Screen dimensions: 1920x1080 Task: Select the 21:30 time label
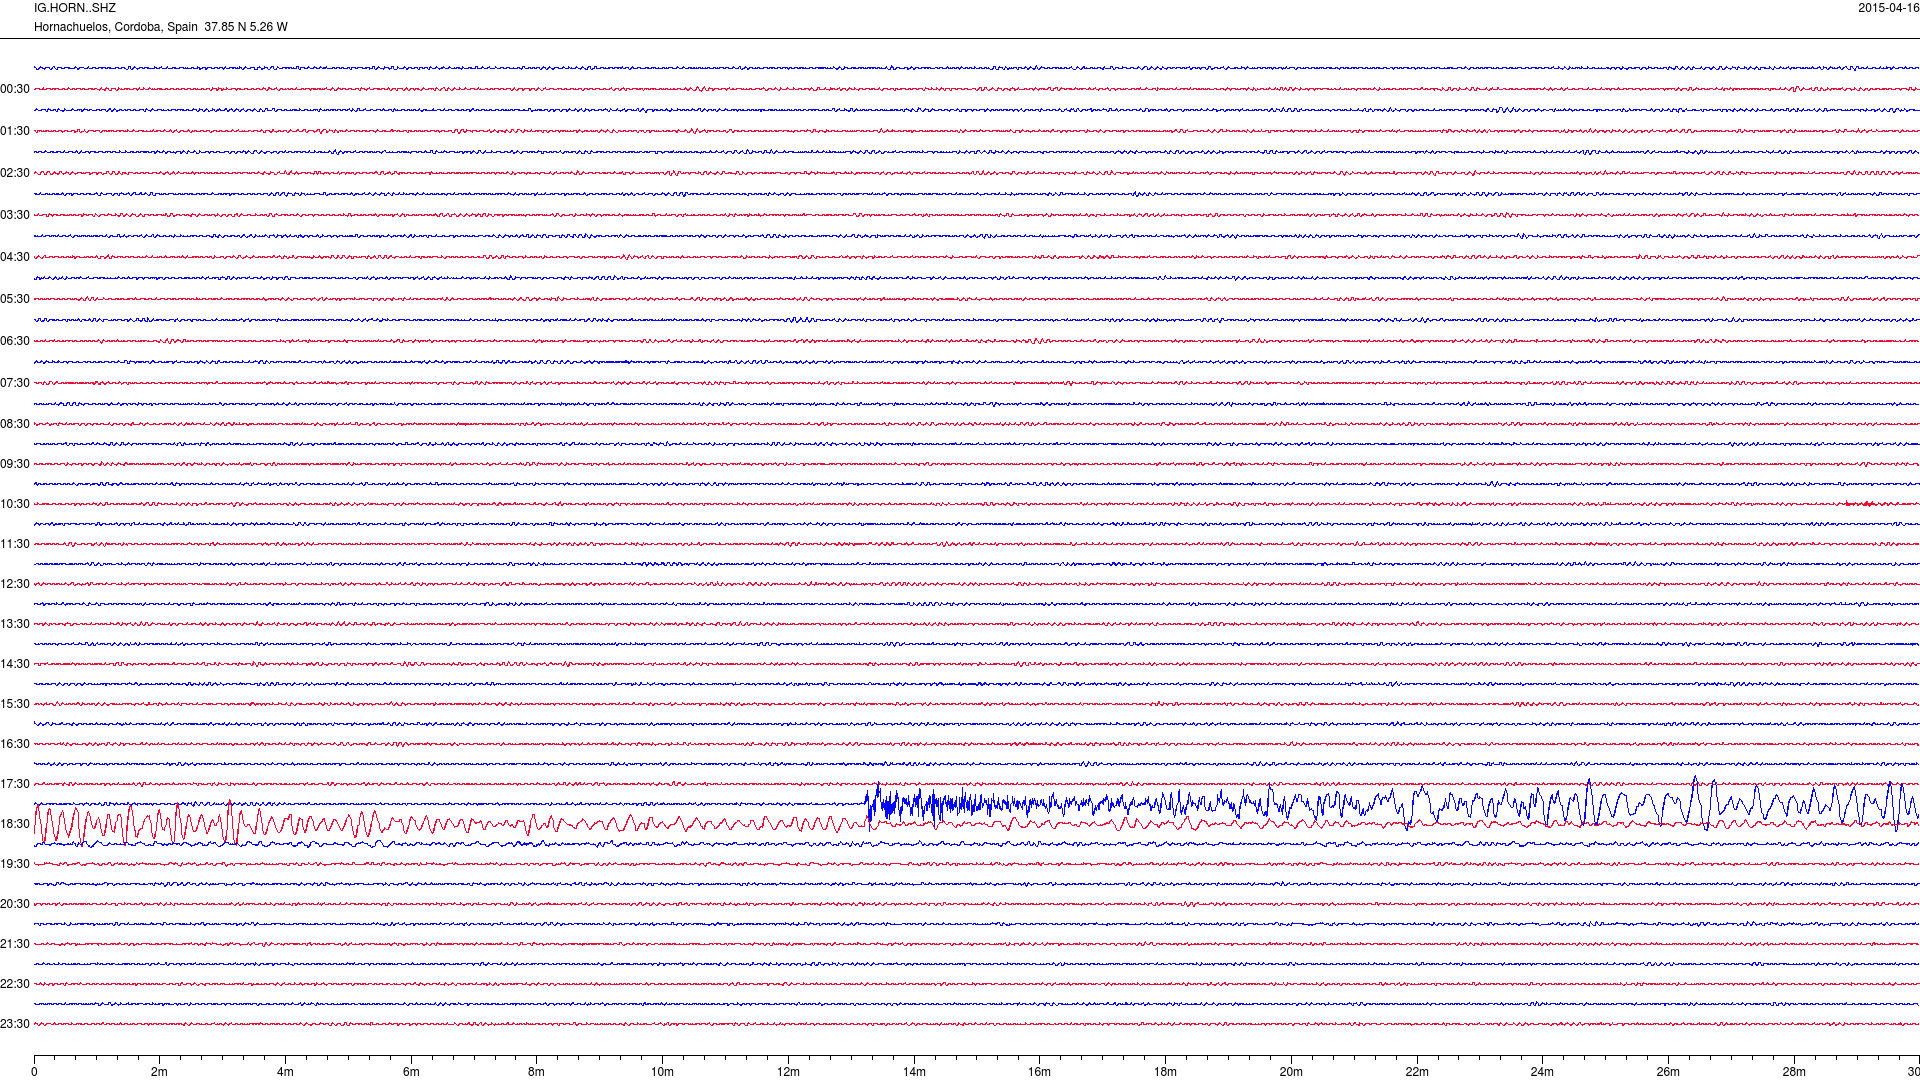pos(15,944)
